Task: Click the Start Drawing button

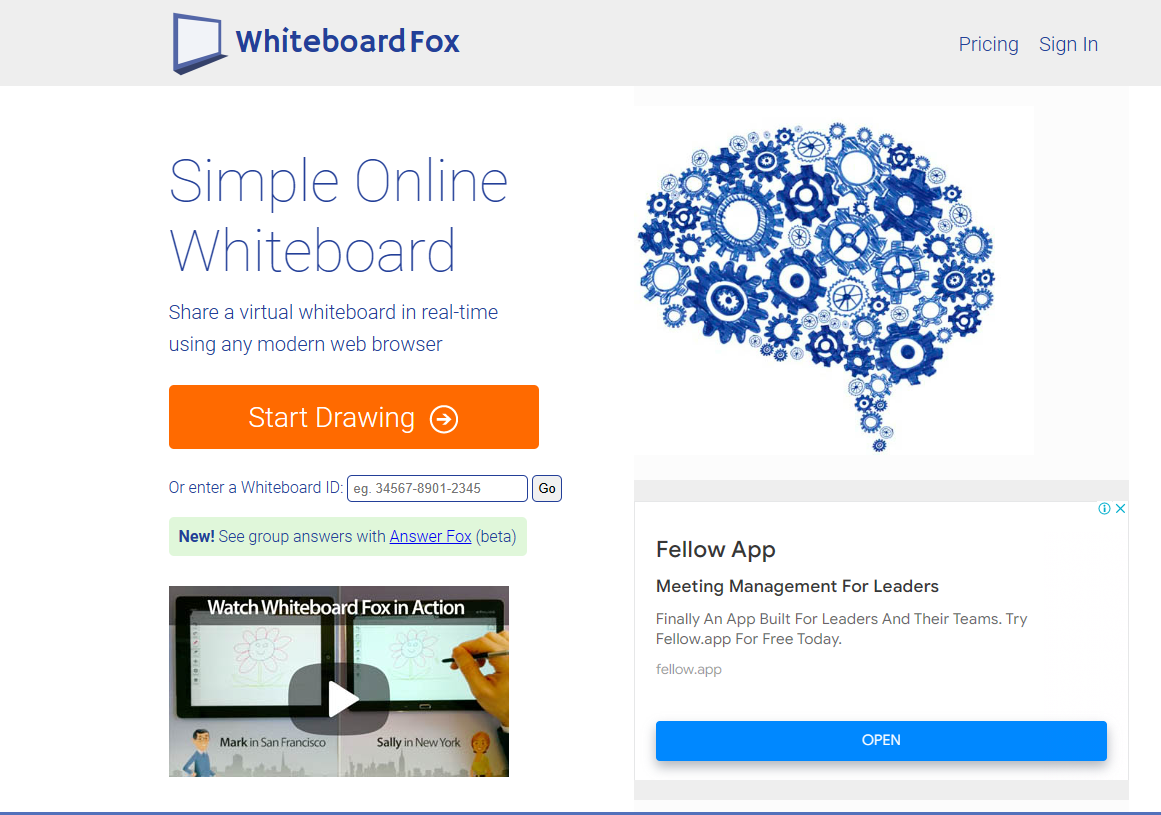Action: (x=354, y=417)
